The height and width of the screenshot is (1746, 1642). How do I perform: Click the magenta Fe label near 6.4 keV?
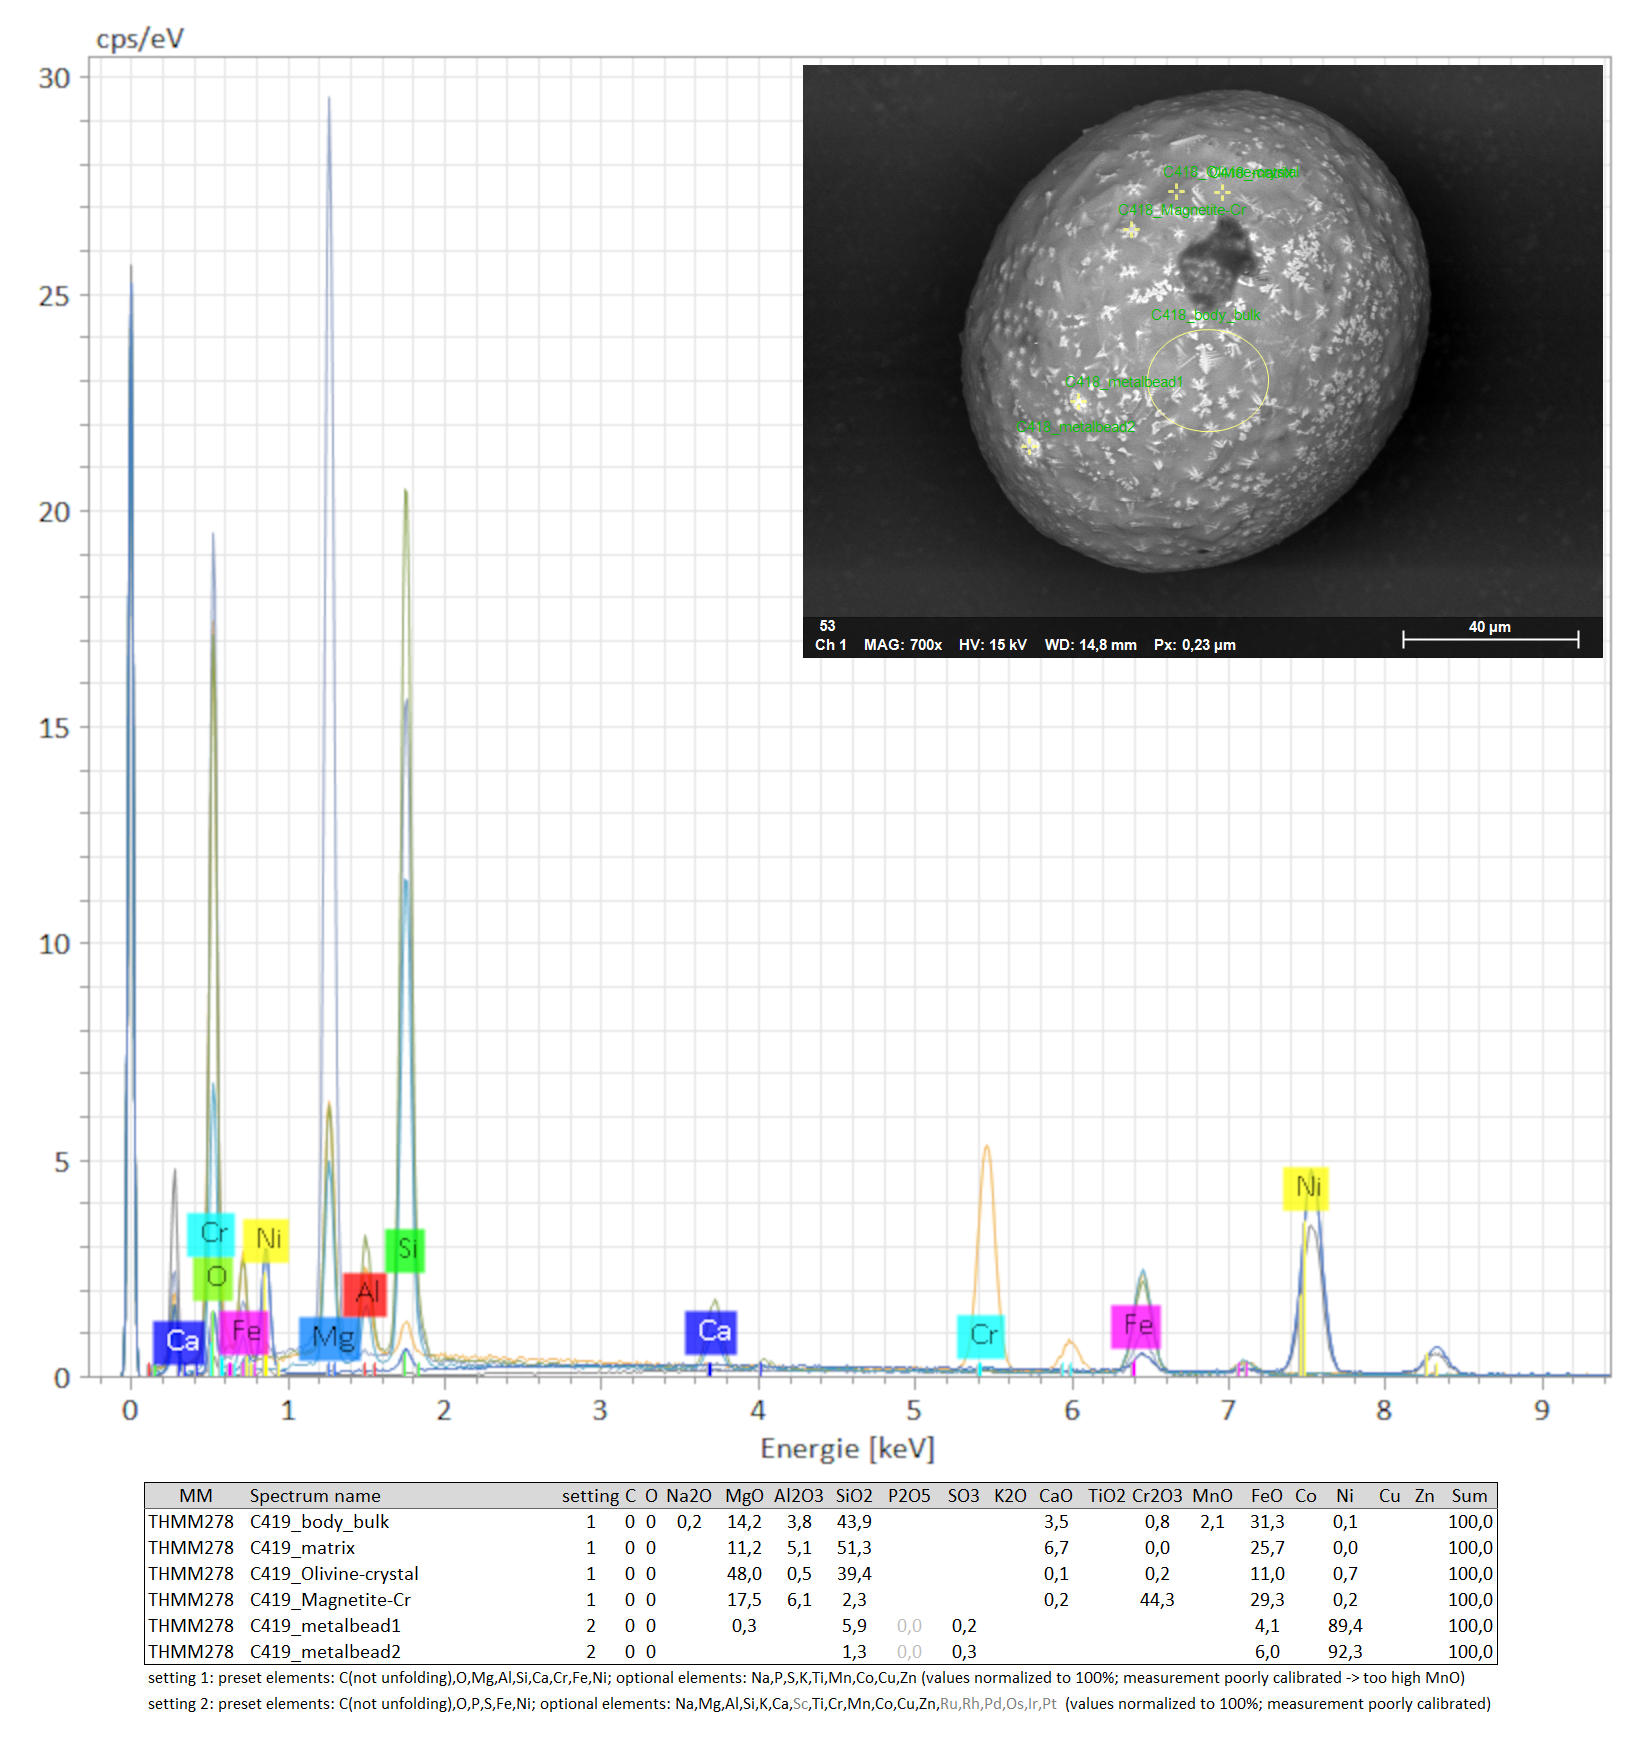(x=1136, y=1326)
